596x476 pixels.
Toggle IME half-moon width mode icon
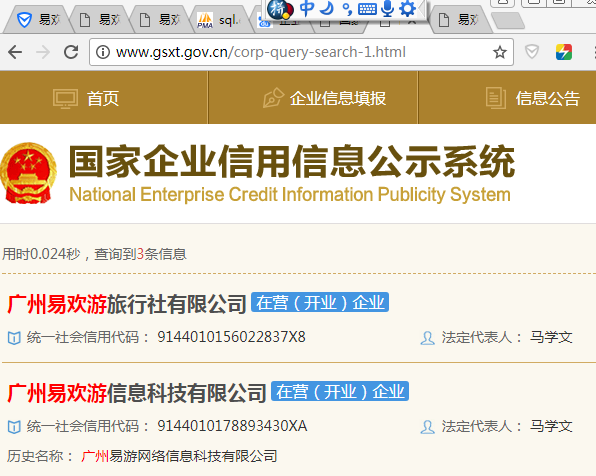tap(327, 8)
